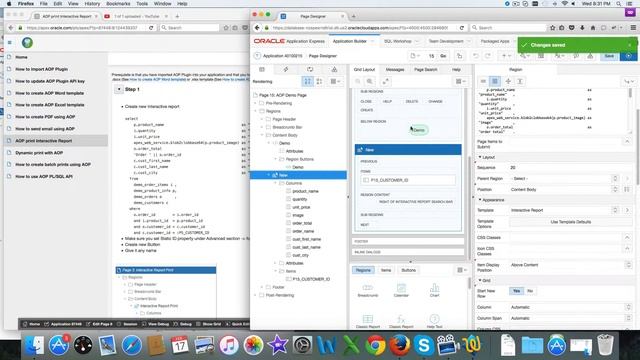This screenshot has width=640, height=360.
Task: Click the zoom in magnifier in Grid Layout
Action: click(369, 82)
